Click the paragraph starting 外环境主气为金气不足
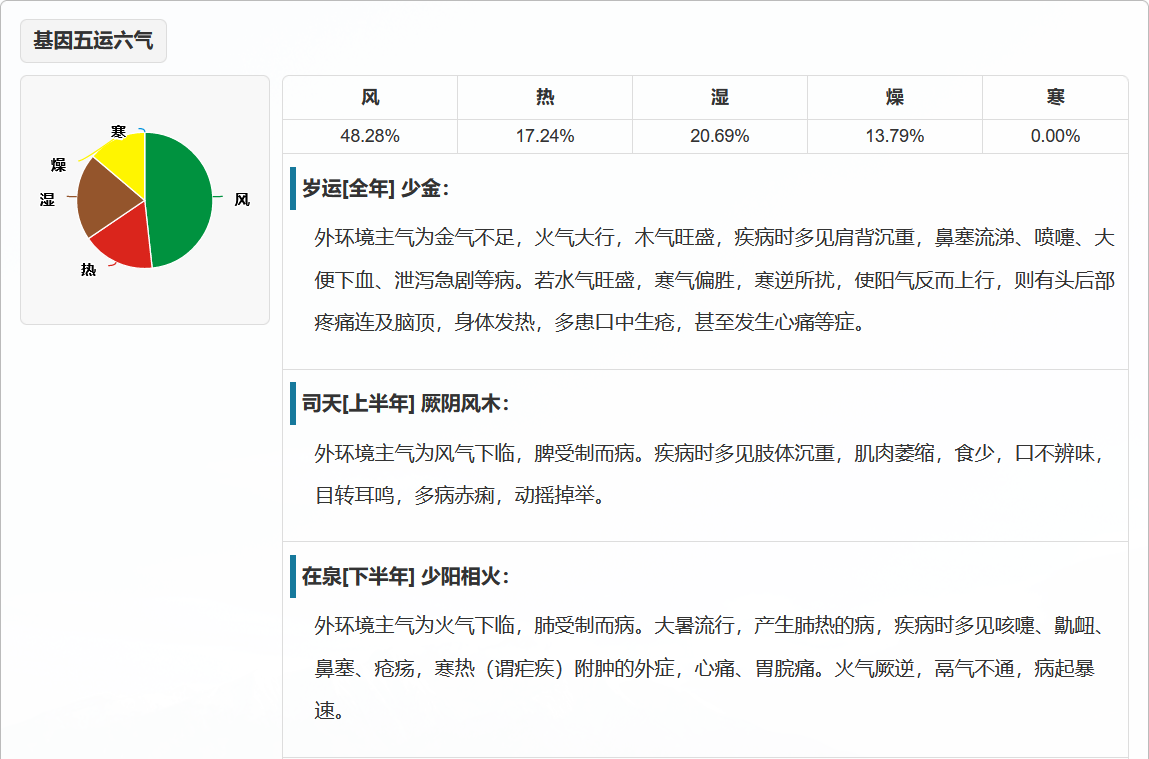 point(714,280)
